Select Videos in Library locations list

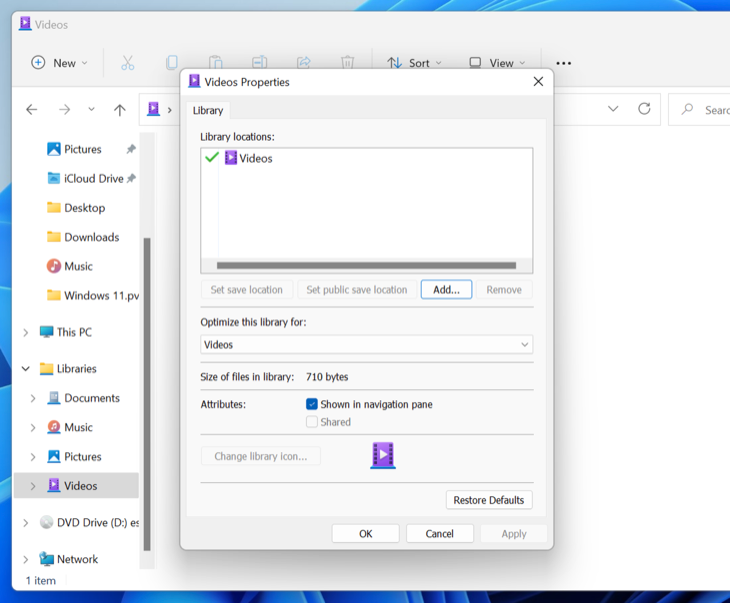tap(249, 158)
